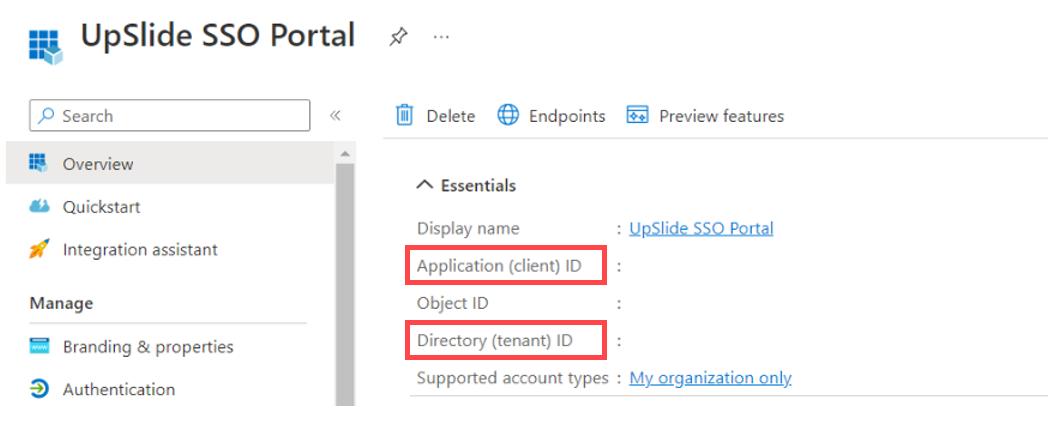The image size is (1048, 423).
Task: Open the UpSlide SSO Portal display name link
Action: (701, 229)
